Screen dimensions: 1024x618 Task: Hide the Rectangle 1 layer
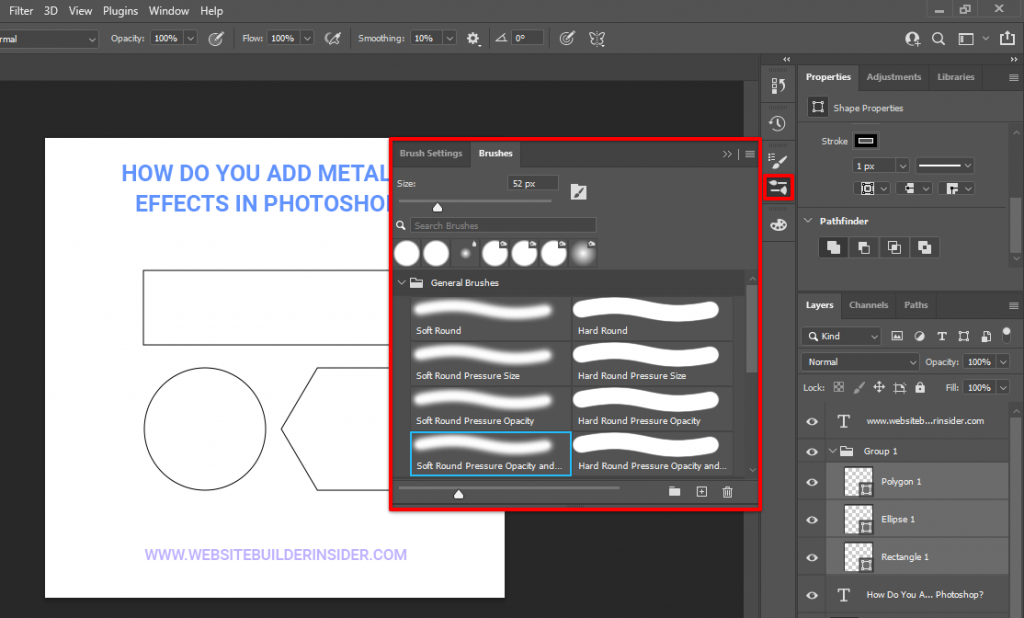(812, 557)
